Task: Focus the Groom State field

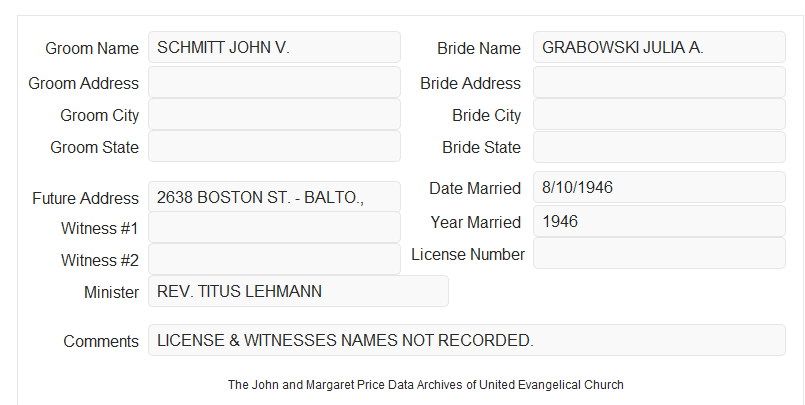Action: 274,146
